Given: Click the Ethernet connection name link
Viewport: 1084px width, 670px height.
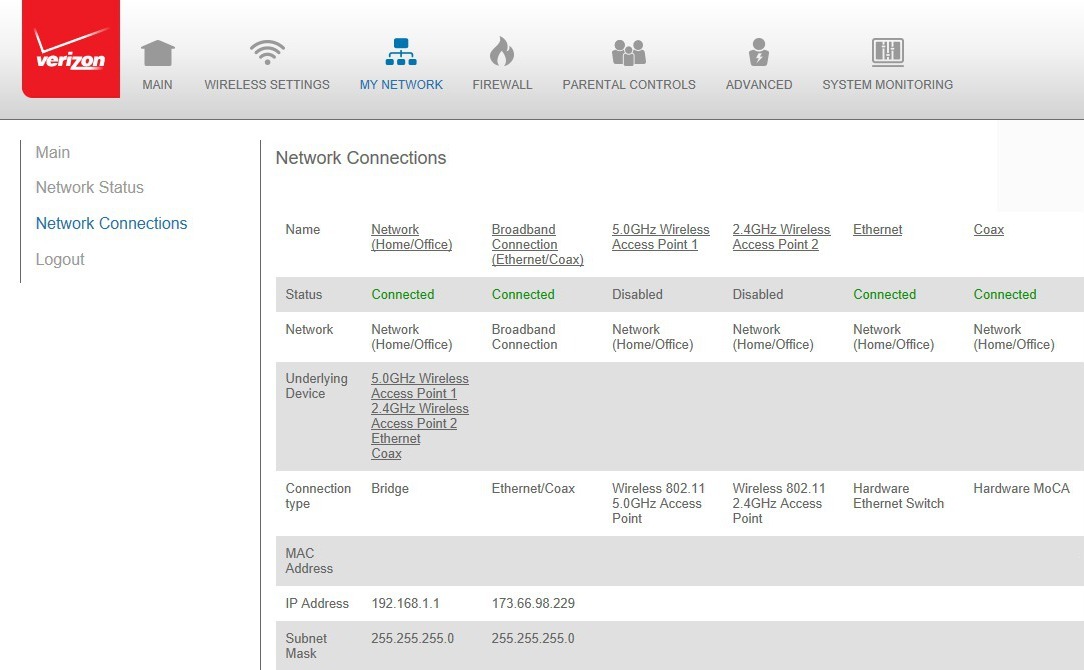Looking at the screenshot, I should click(x=877, y=229).
